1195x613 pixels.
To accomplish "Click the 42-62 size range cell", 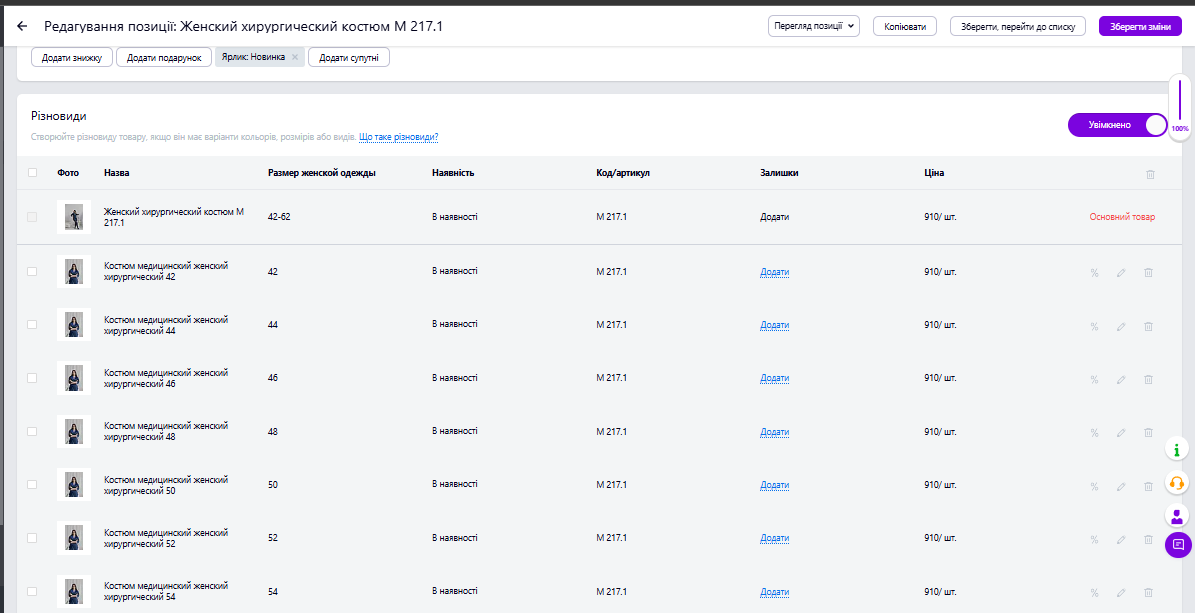I will 280,217.
